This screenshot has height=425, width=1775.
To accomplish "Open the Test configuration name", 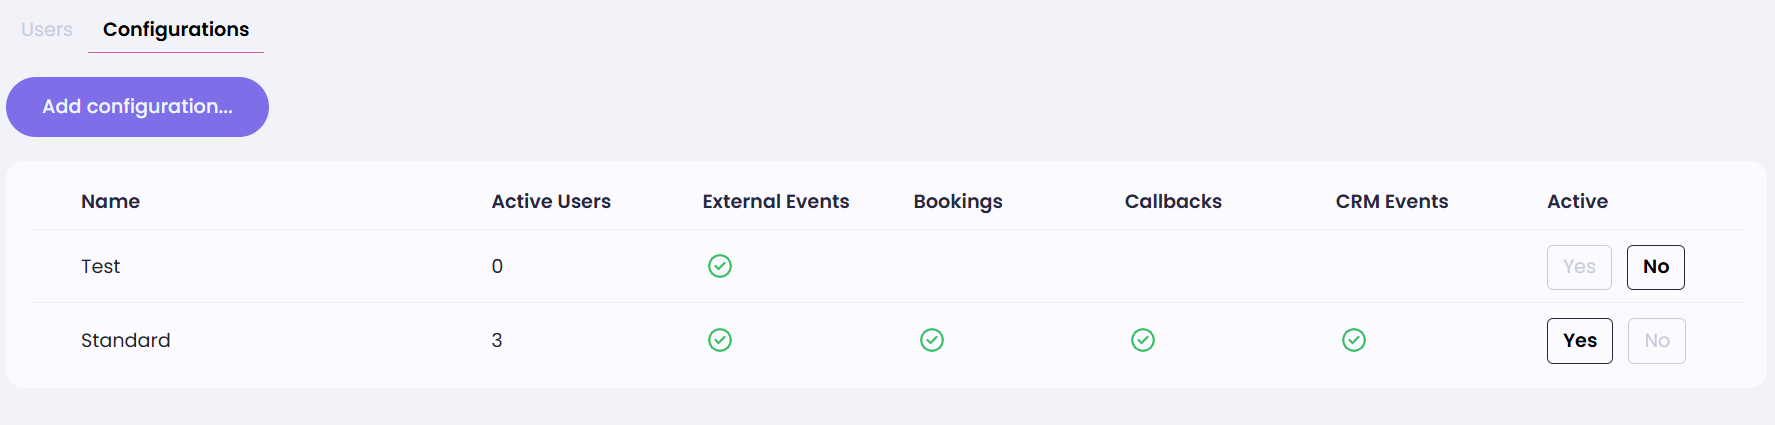I will click(x=100, y=267).
